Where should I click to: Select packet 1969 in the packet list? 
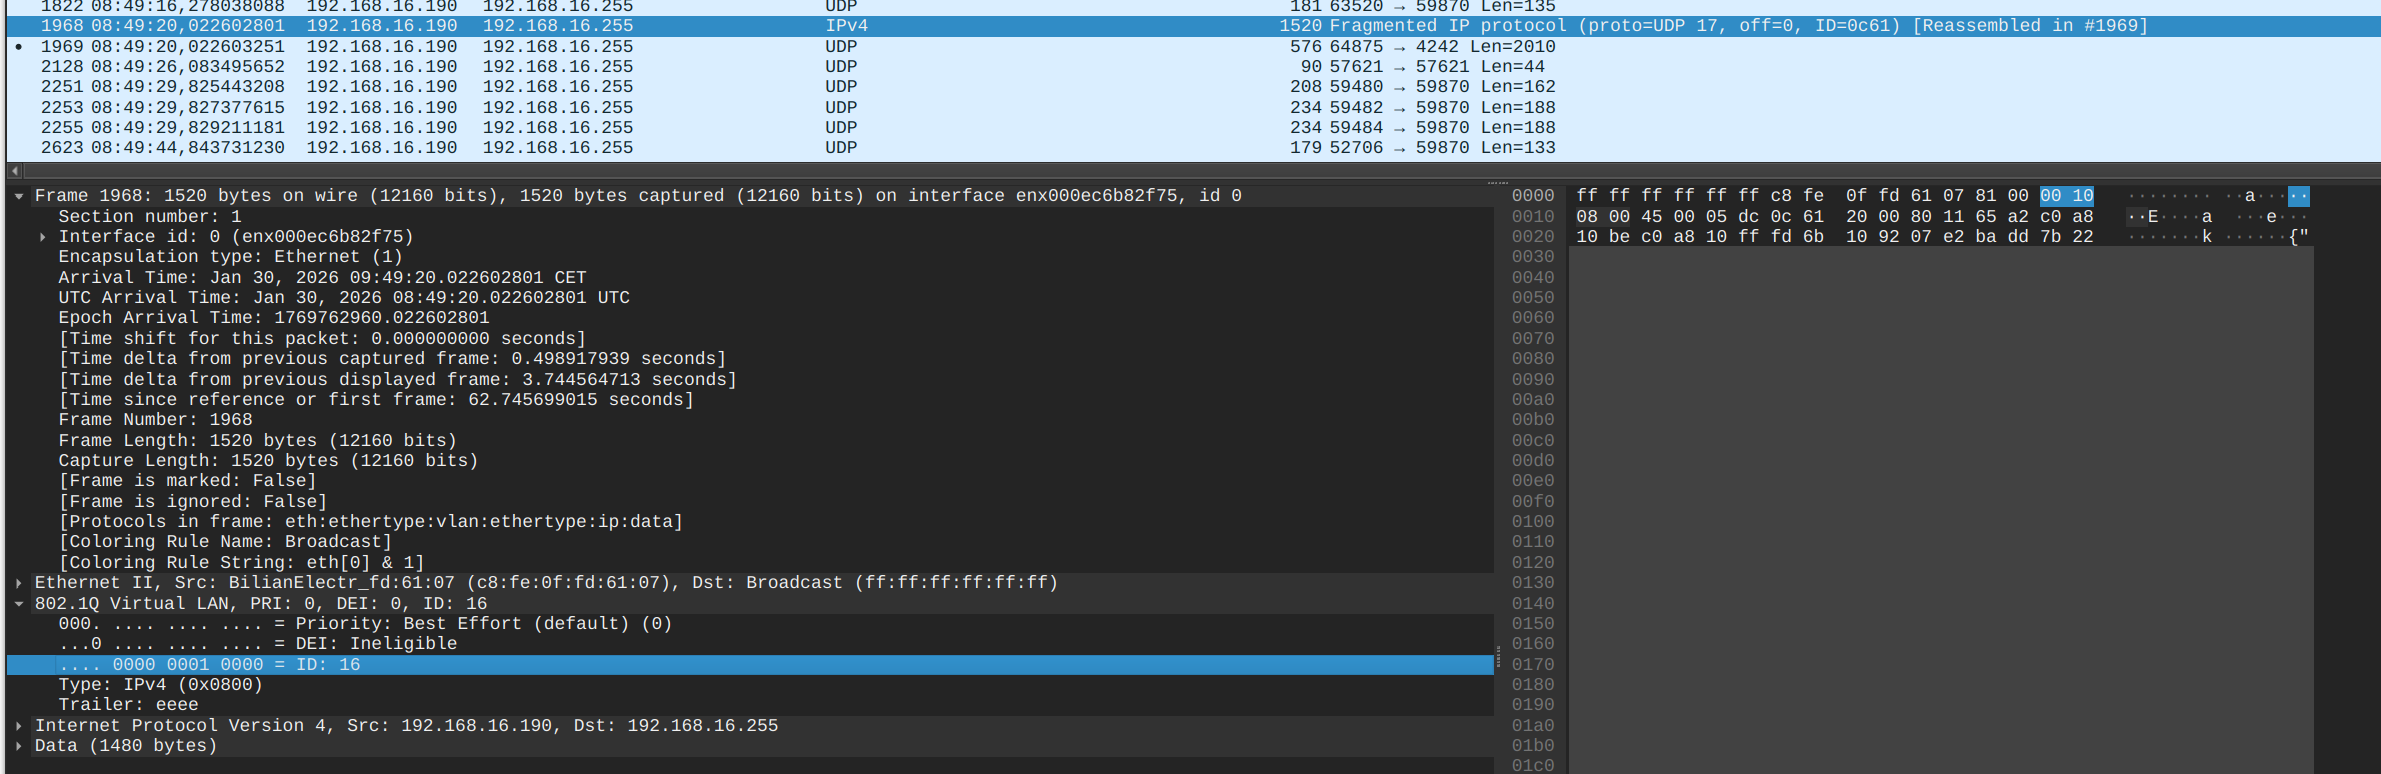pyautogui.click(x=1193, y=47)
